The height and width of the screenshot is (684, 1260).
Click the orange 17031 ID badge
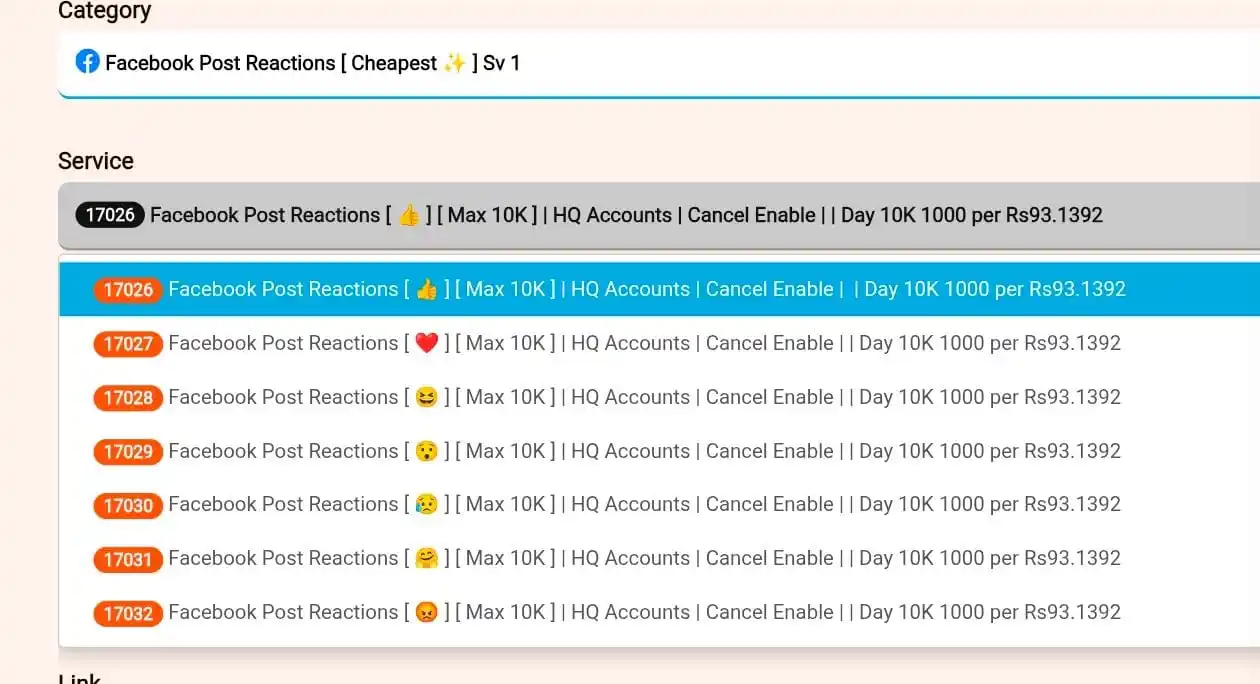click(x=128, y=559)
